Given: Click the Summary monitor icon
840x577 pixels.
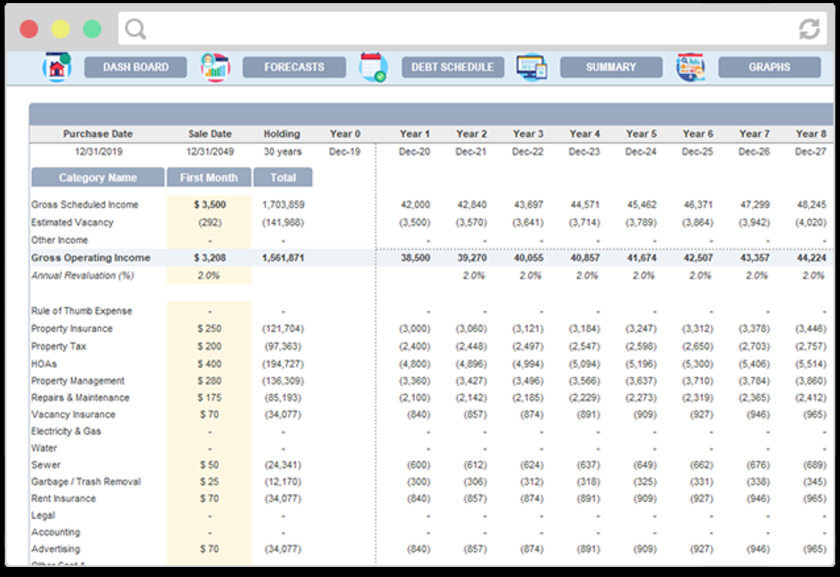Looking at the screenshot, I should coord(531,67).
